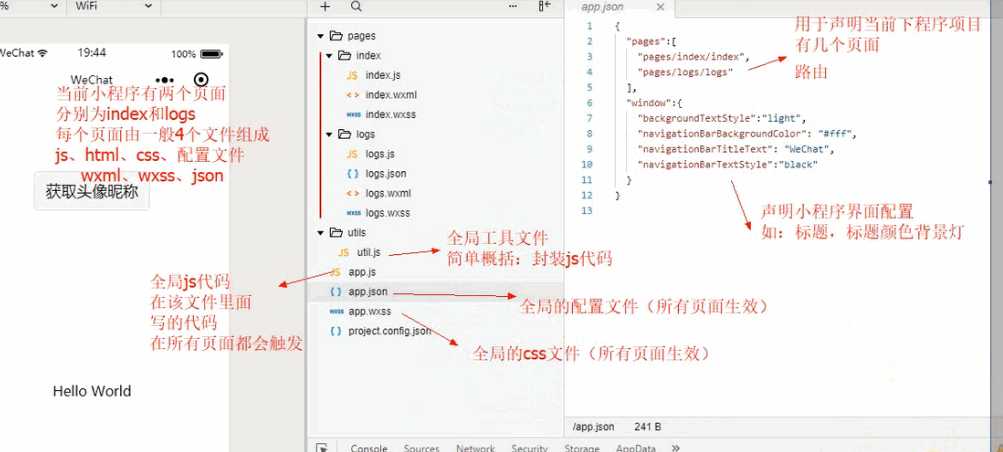Screen dimensions: 1003x452
Task: Collapse the index folder
Action: point(329,56)
